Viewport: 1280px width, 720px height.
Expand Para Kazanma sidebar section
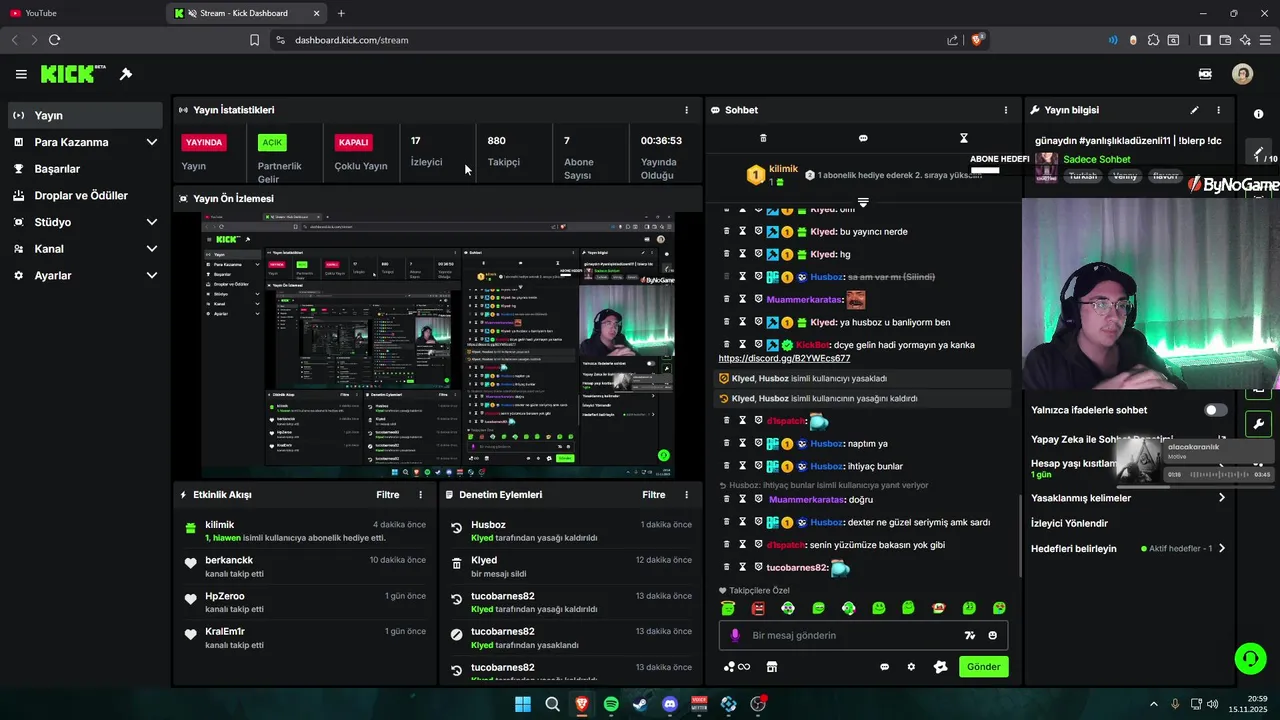pos(152,142)
